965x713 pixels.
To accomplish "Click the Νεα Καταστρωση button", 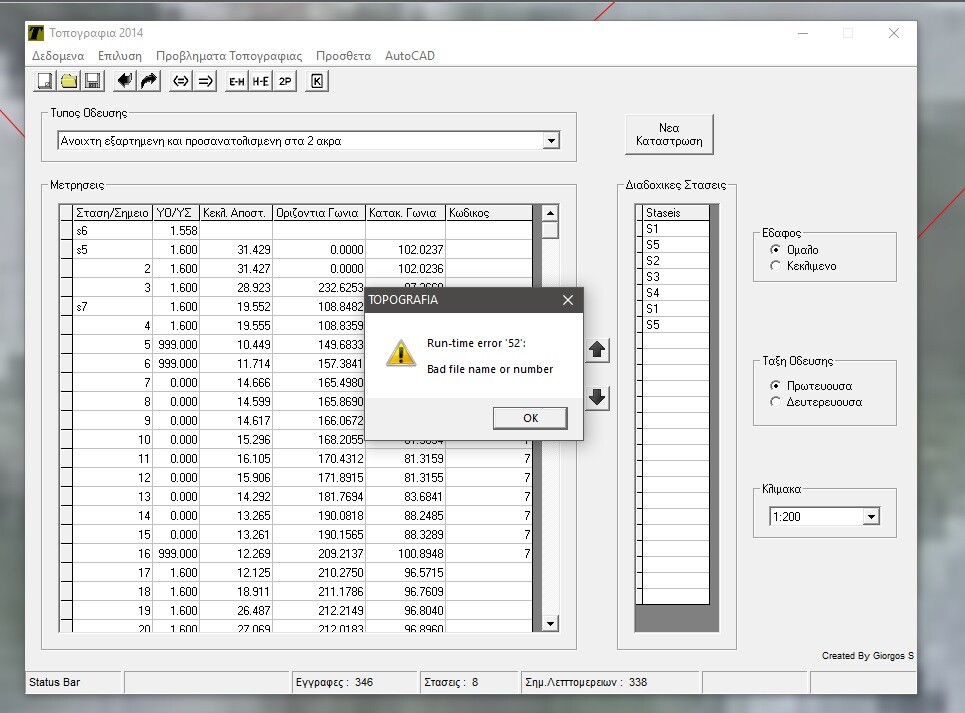I will coord(669,134).
